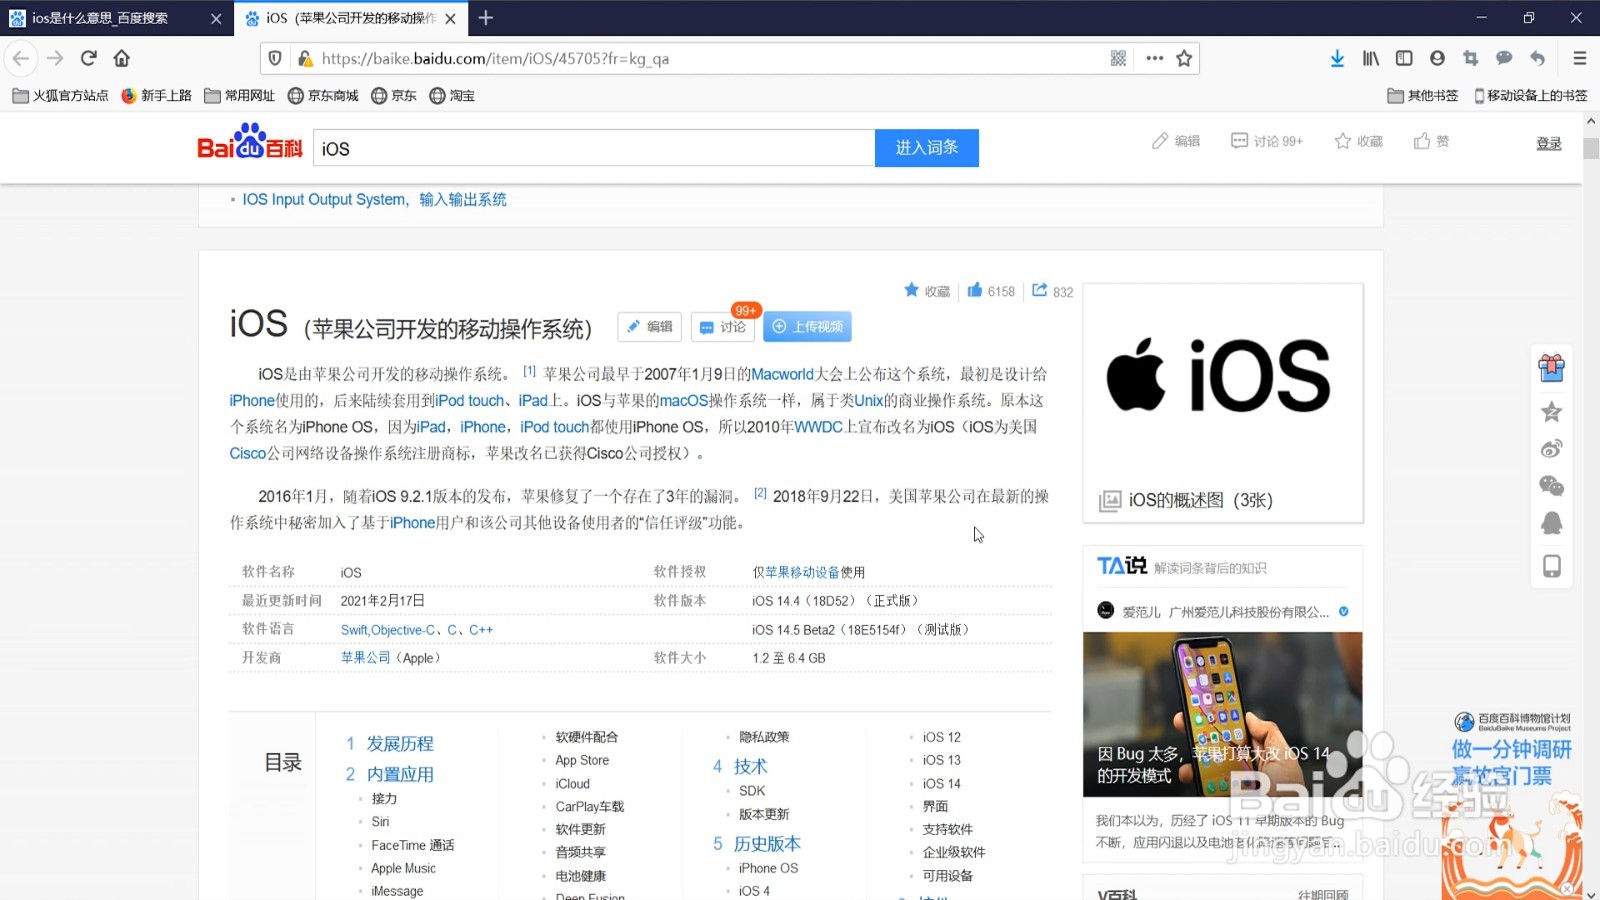Open the Firefox library icon
The image size is (1600, 900).
(x=1370, y=58)
